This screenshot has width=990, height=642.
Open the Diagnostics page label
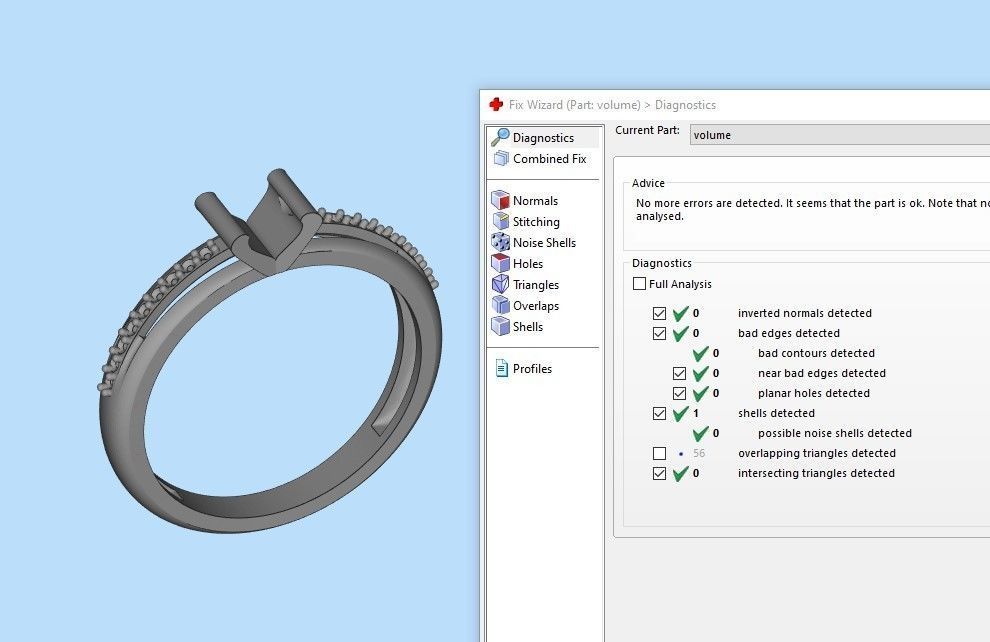coord(543,138)
